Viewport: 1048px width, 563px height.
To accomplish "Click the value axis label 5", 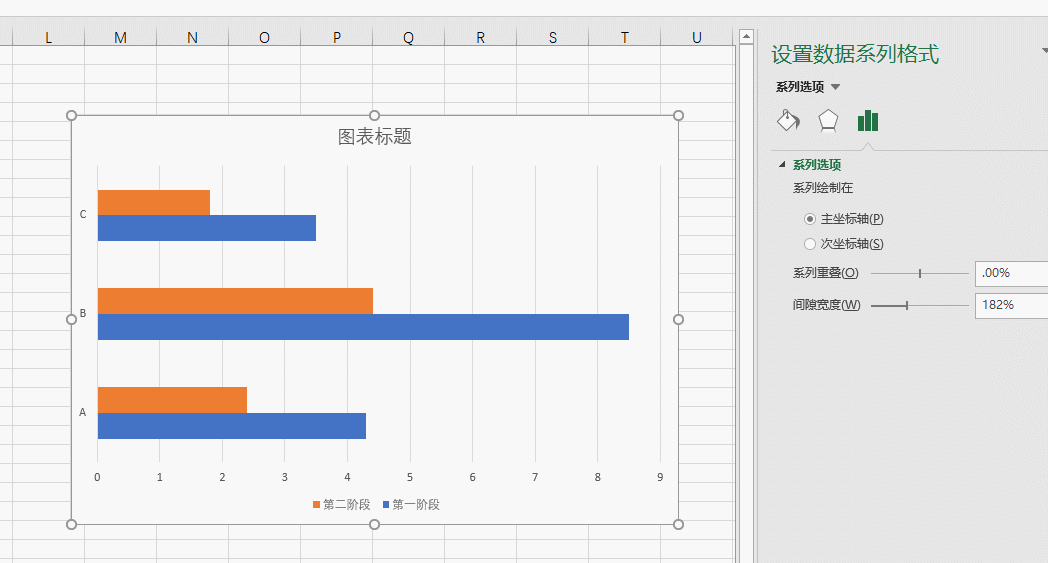I will 410,477.
